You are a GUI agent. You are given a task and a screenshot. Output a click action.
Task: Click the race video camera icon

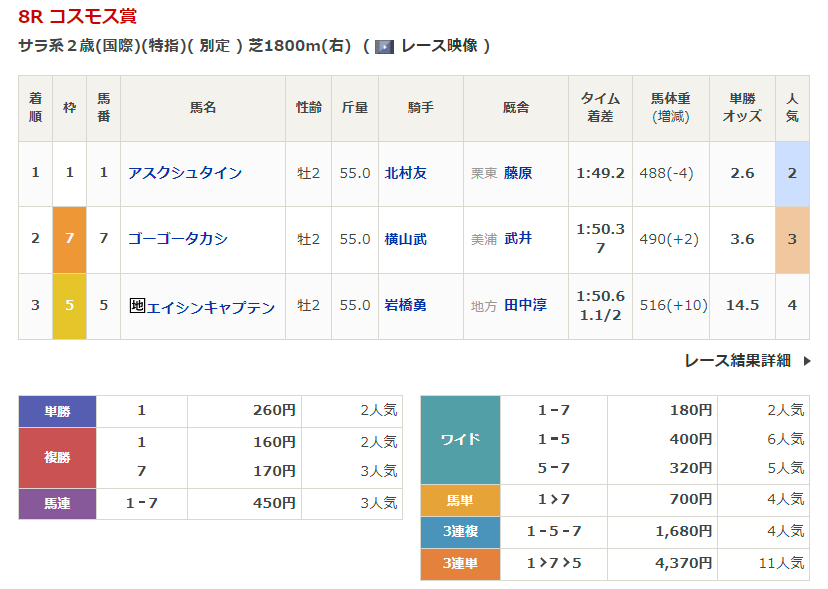(384, 46)
